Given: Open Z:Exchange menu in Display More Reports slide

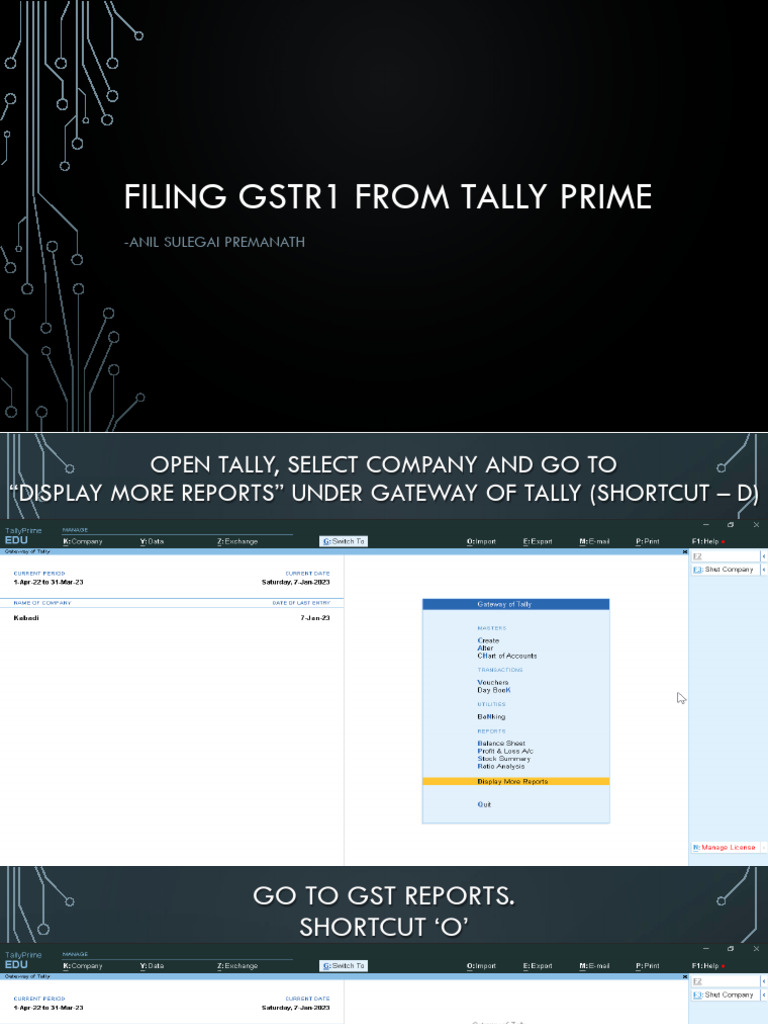Looking at the screenshot, I should pos(238,541).
